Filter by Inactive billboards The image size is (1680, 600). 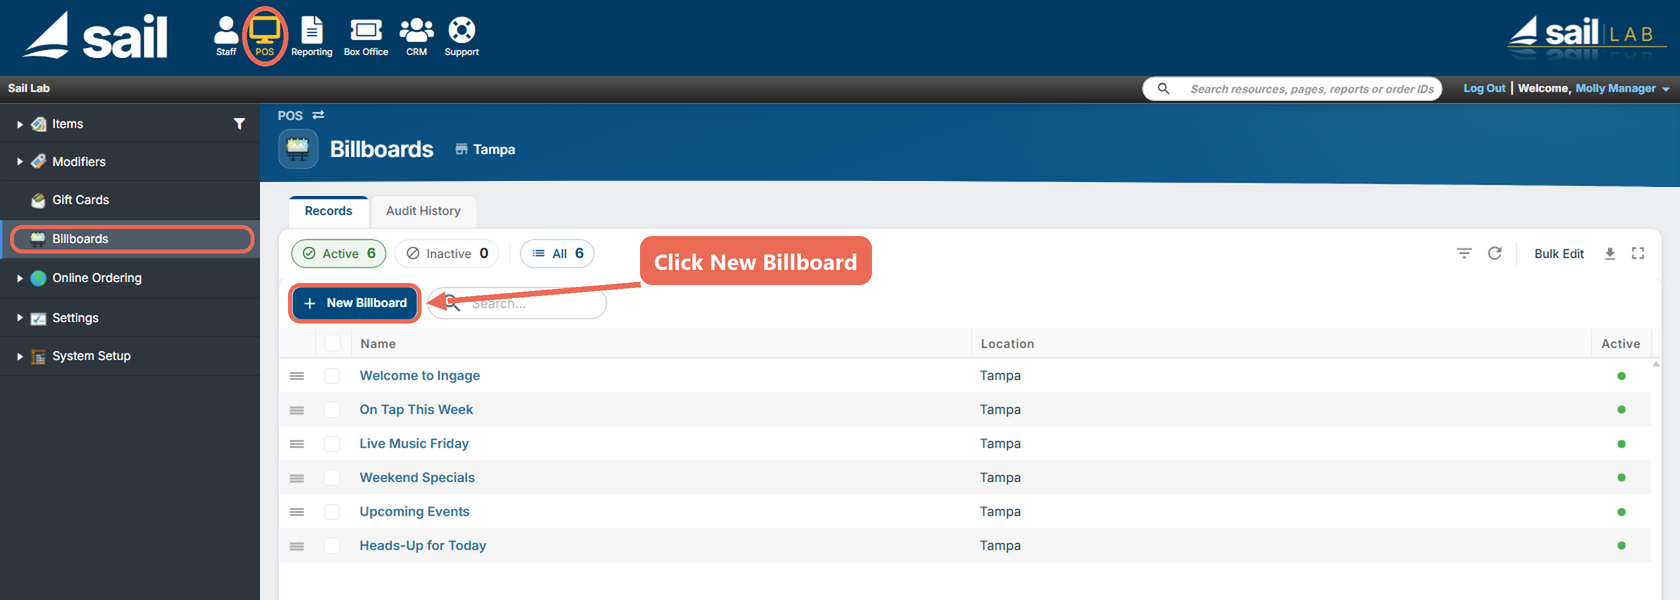pyautogui.click(x=447, y=254)
